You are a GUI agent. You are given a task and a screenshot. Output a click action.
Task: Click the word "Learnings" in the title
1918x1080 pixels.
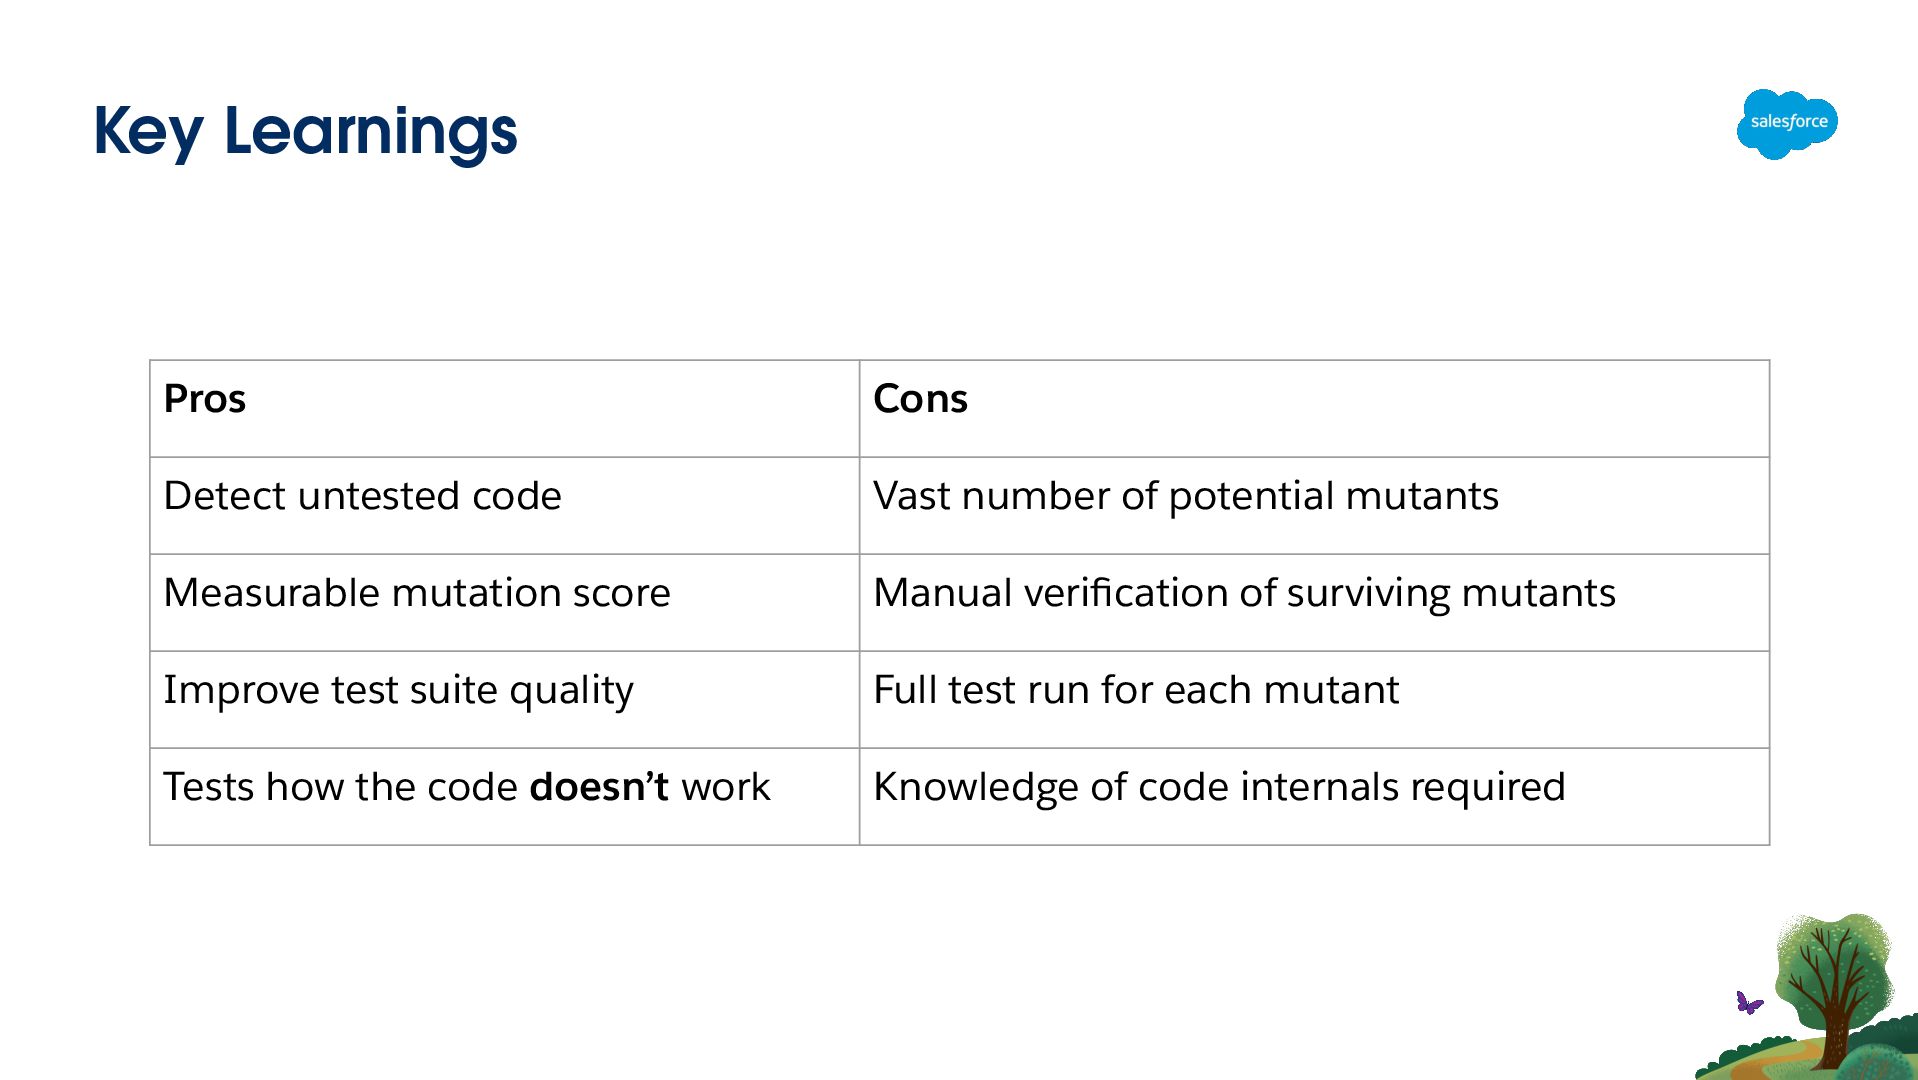point(370,132)
